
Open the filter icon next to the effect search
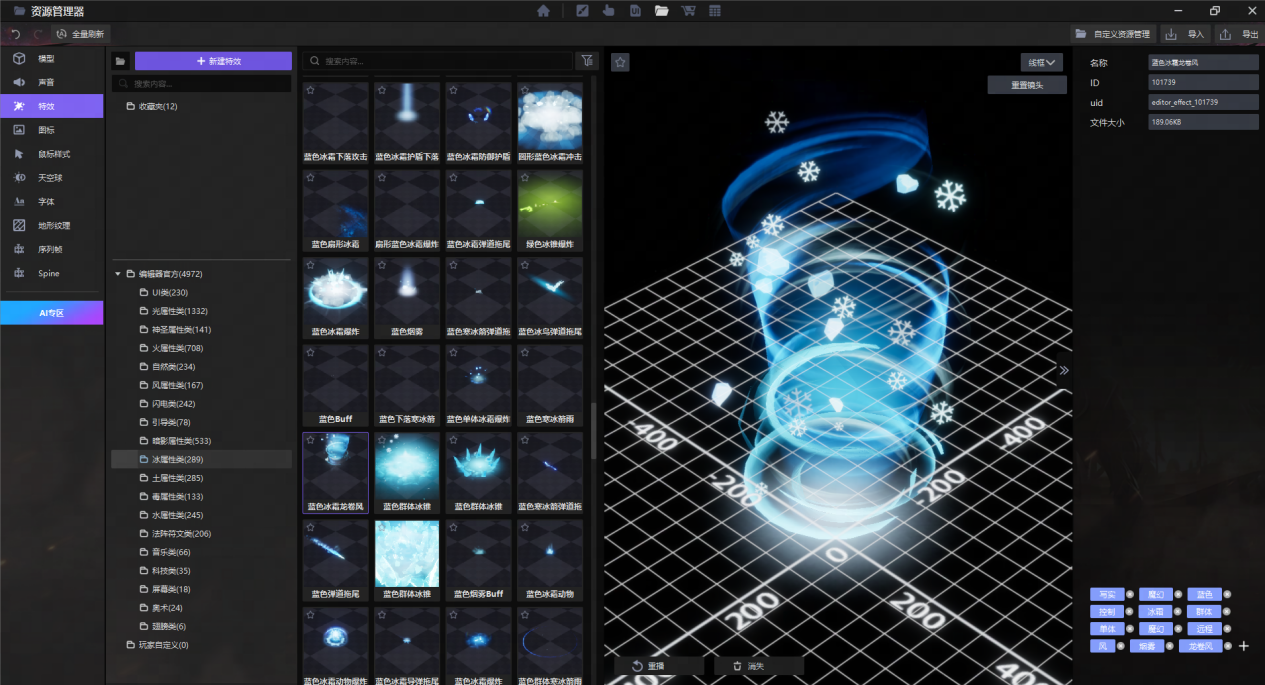(587, 60)
